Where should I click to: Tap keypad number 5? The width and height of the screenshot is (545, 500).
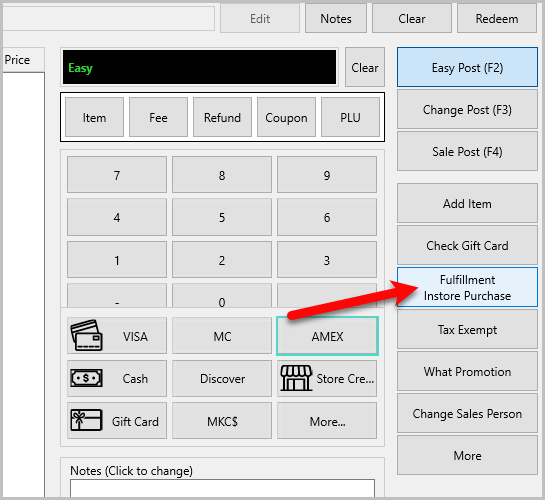click(222, 217)
